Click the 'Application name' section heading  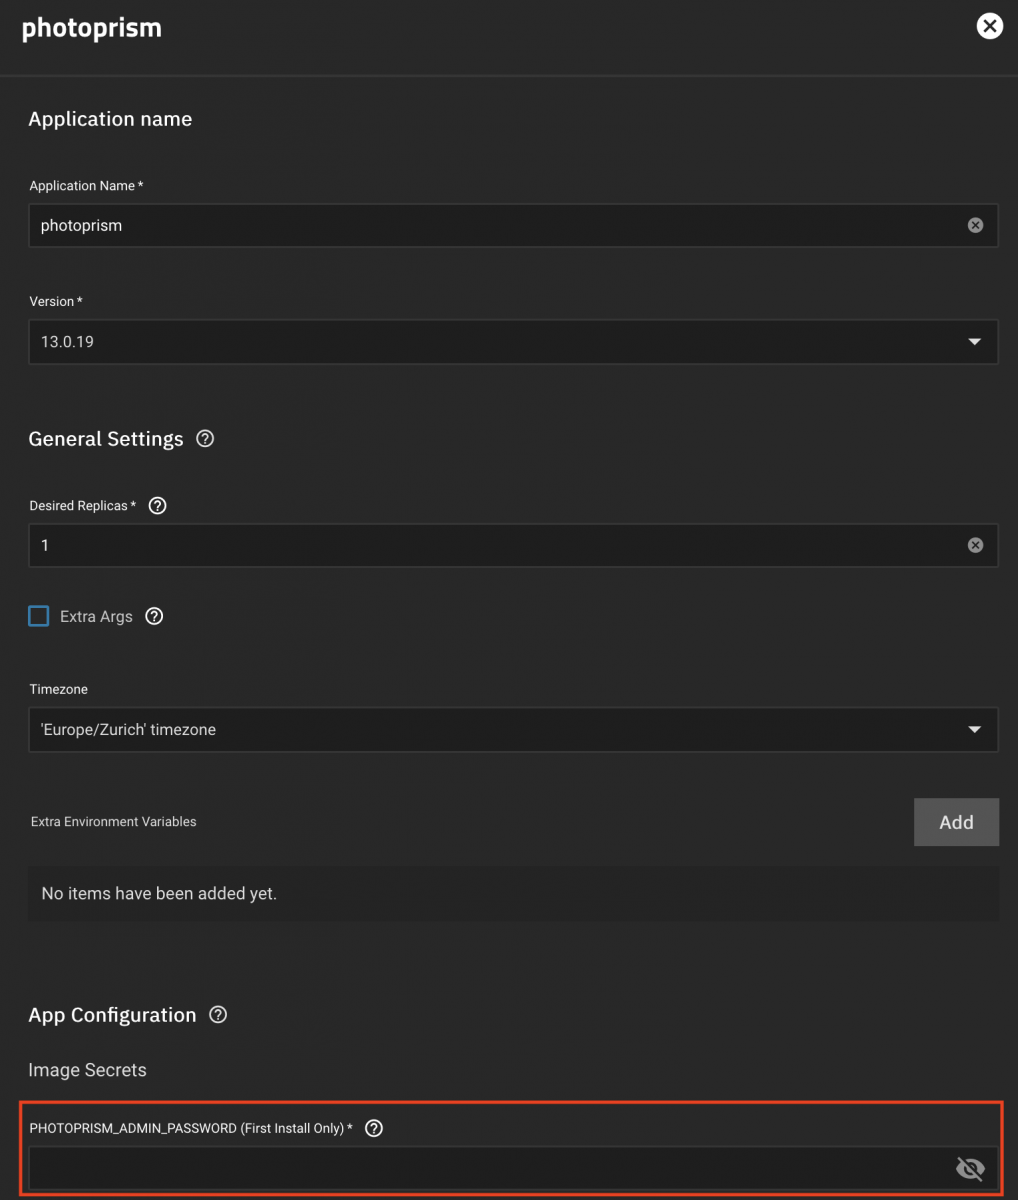(110, 119)
